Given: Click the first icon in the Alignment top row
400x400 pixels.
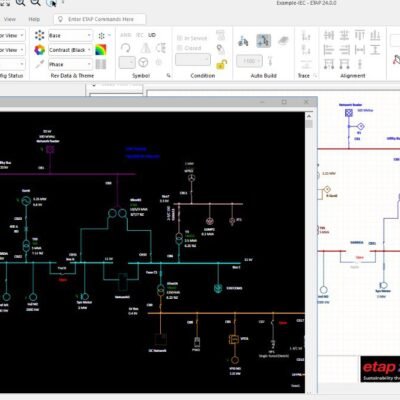Looking at the screenshot, I should pos(329,35).
